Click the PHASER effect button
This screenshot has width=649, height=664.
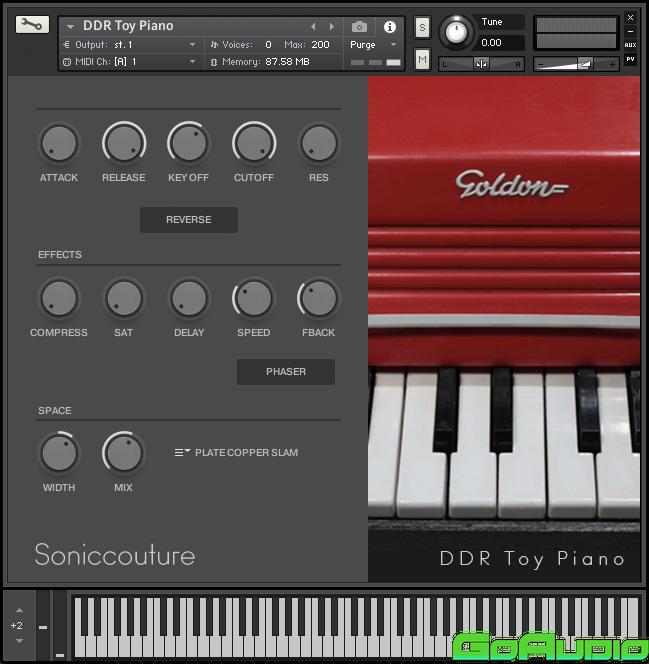point(286,372)
